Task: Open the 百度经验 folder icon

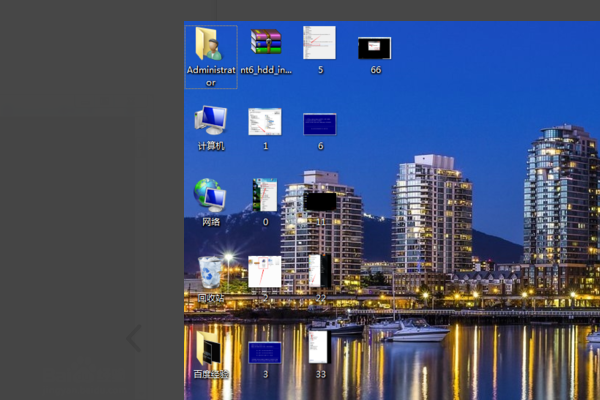Action: coord(210,350)
